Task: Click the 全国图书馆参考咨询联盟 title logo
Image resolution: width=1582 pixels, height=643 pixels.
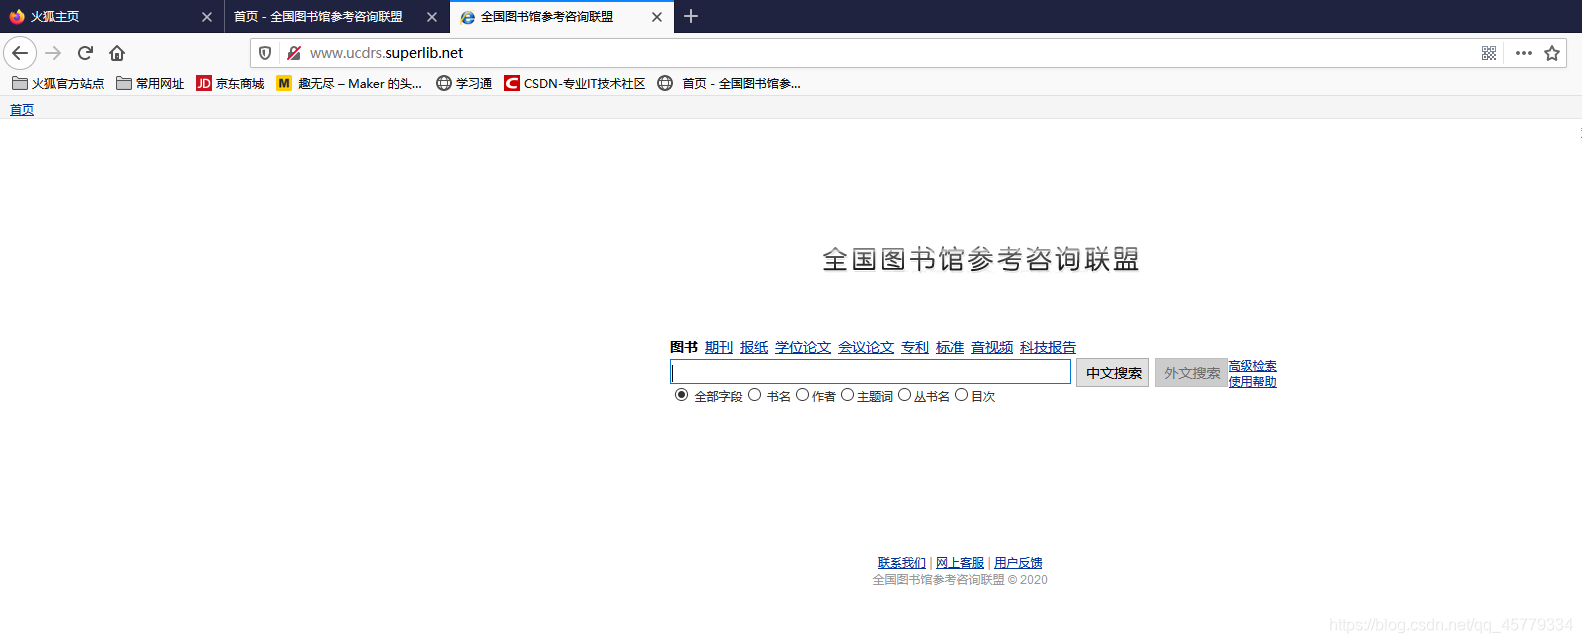Action: 981,260
